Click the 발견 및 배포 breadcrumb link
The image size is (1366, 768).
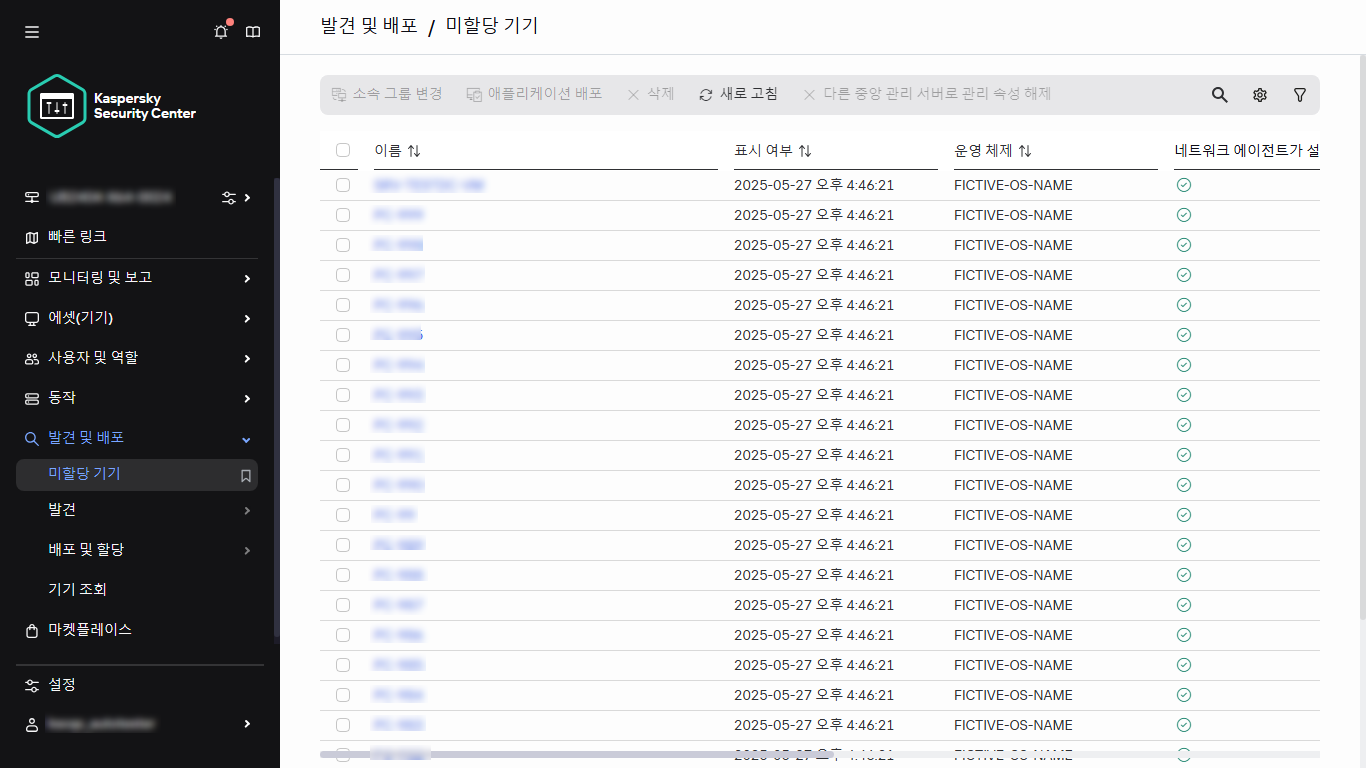point(369,27)
